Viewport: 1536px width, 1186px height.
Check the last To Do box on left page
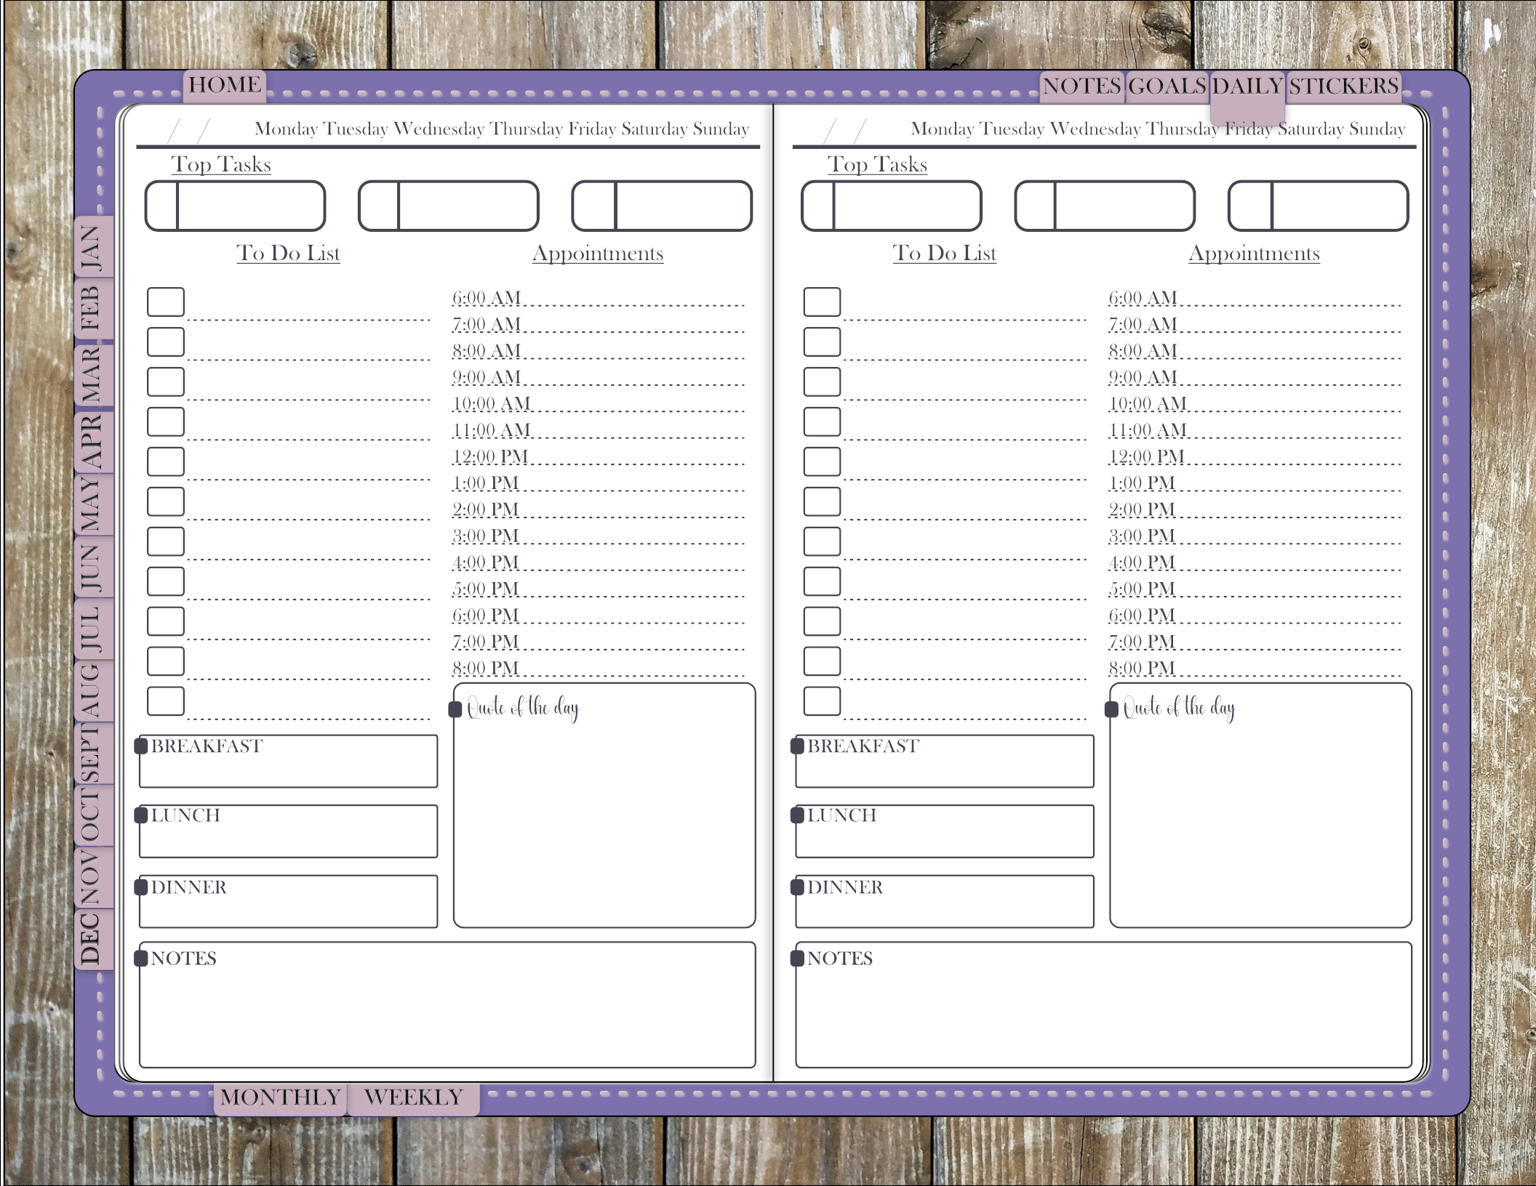[166, 701]
